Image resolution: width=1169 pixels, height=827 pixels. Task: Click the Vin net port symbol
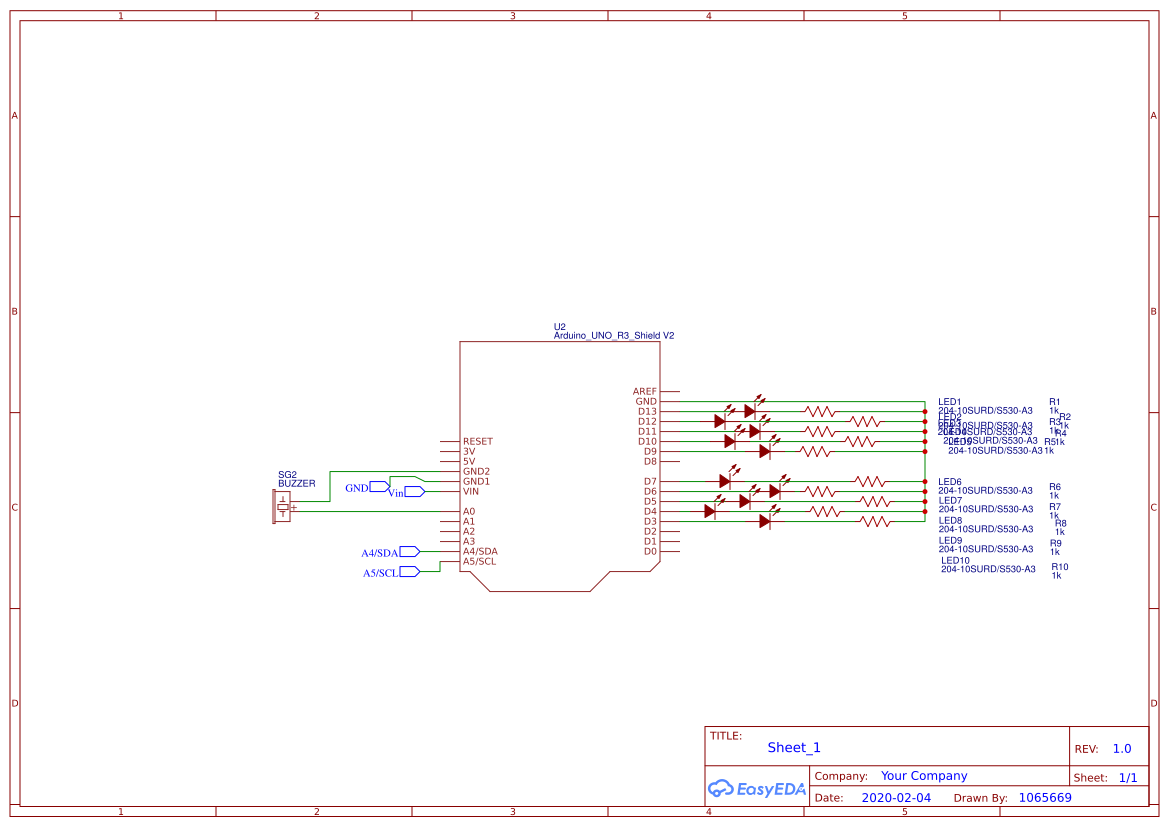point(414,492)
